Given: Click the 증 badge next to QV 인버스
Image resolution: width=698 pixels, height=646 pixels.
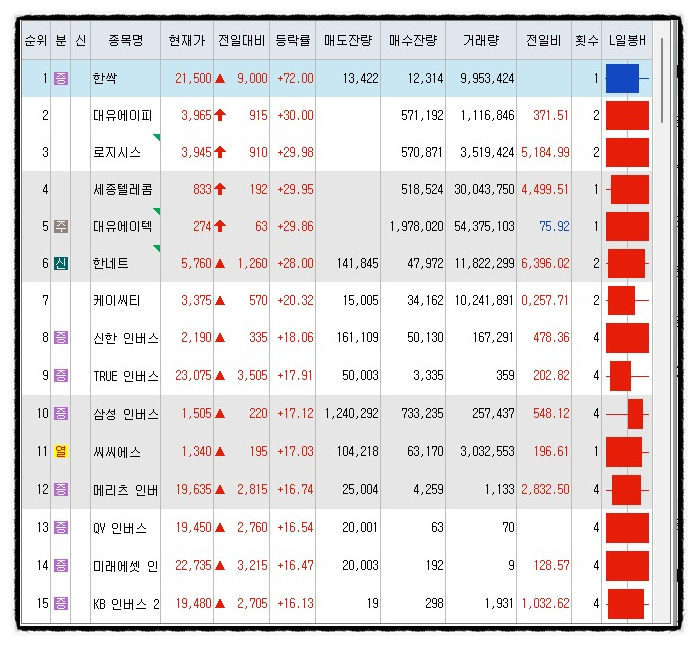Looking at the screenshot, I should [x=61, y=528].
